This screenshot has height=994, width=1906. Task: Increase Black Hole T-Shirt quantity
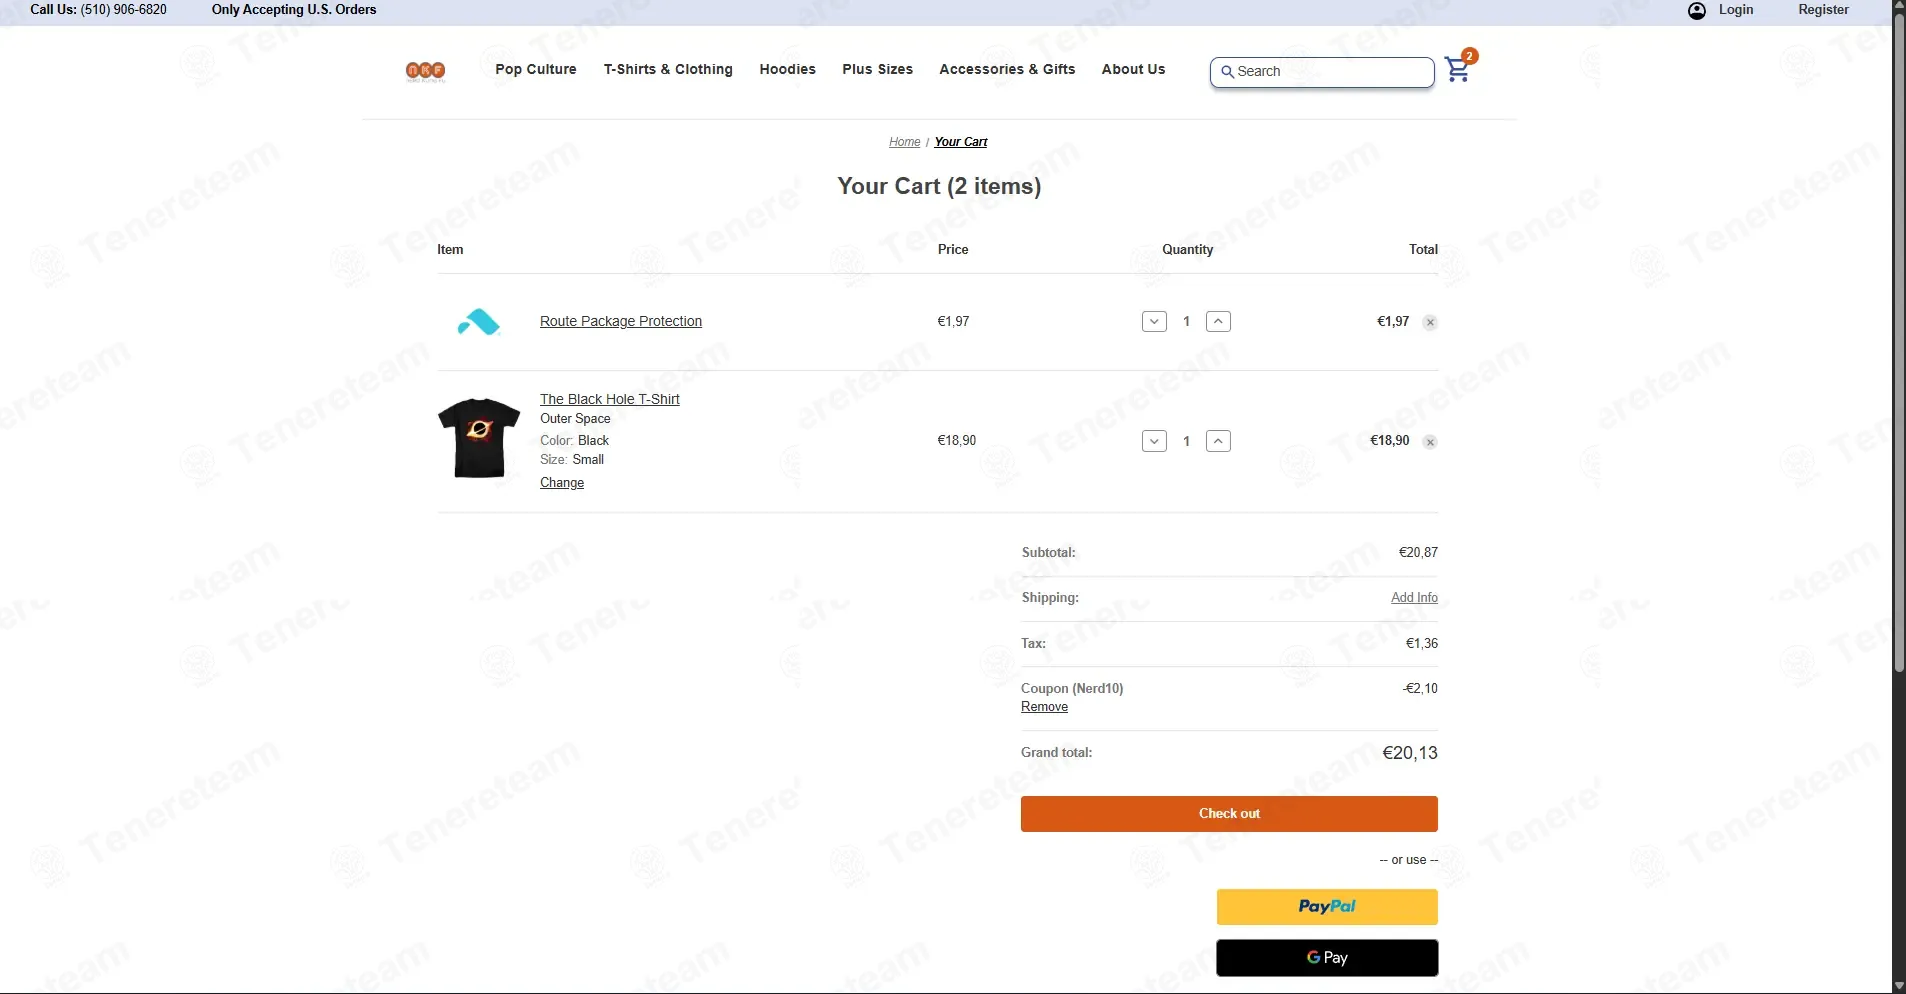(1218, 441)
